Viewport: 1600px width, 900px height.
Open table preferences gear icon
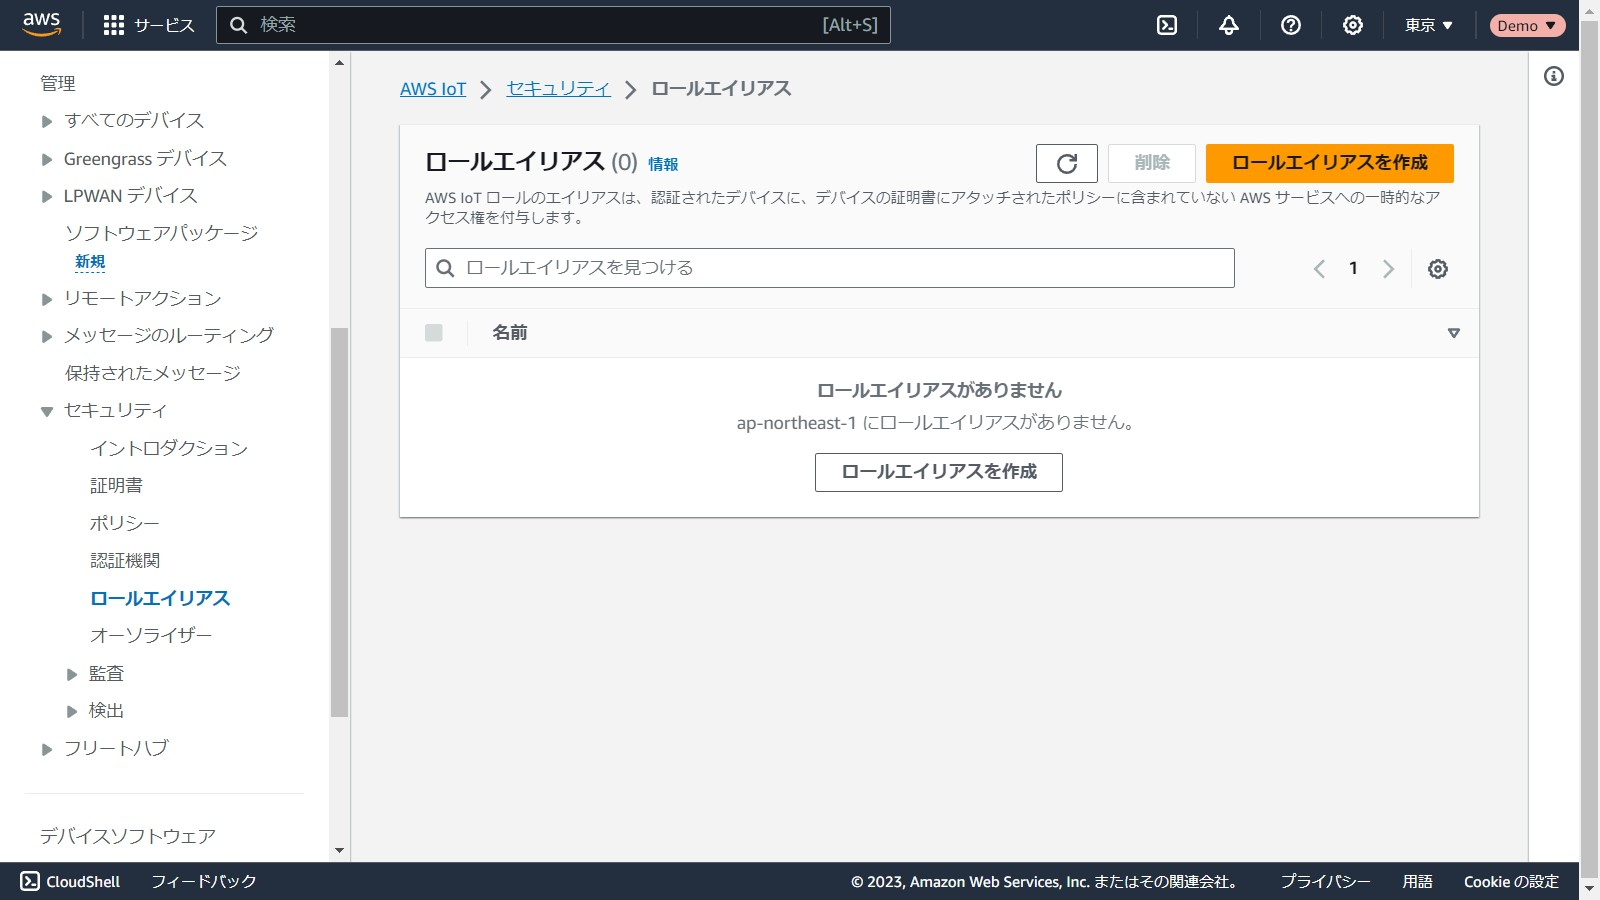coord(1438,269)
